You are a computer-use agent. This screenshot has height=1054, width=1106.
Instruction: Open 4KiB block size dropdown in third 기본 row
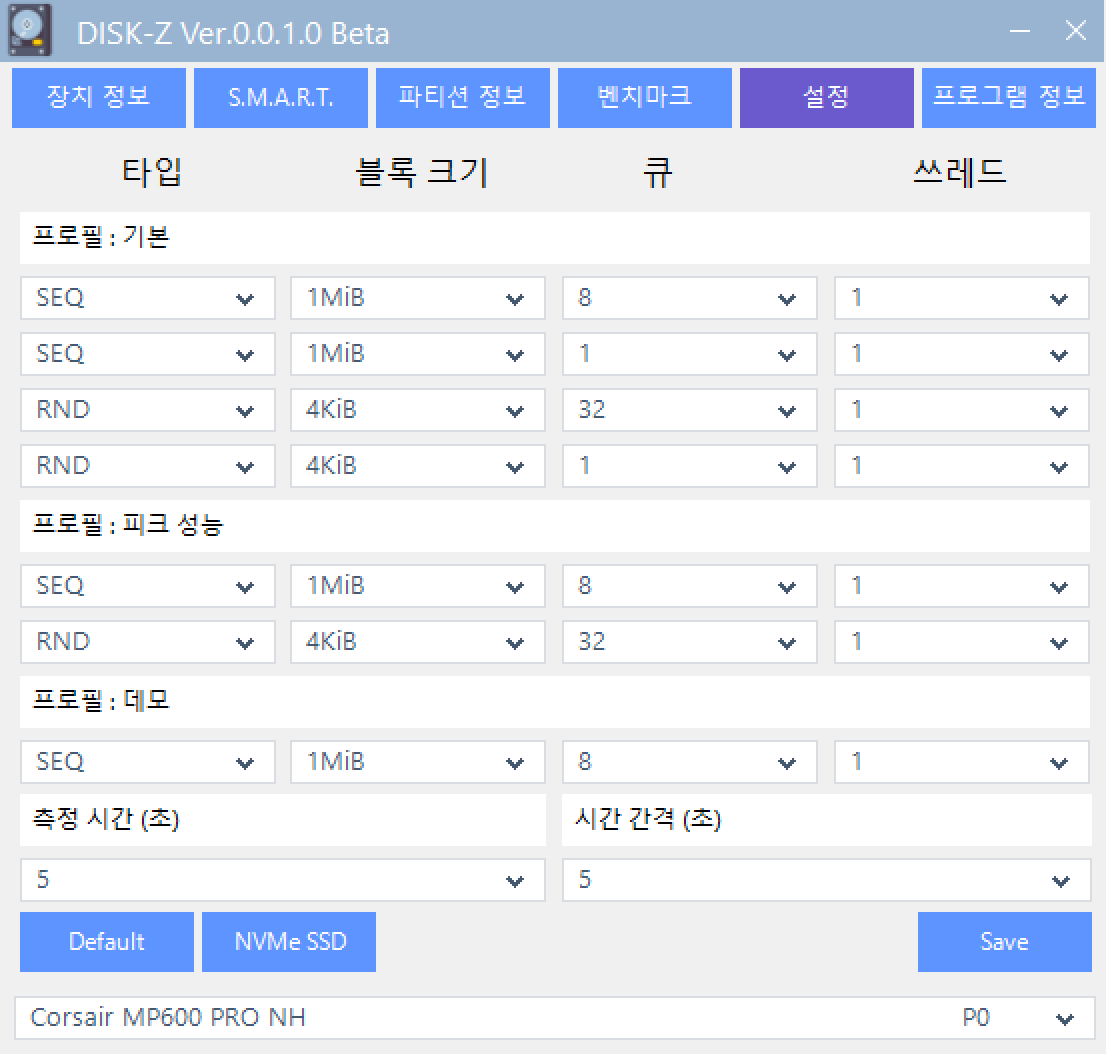coord(418,410)
